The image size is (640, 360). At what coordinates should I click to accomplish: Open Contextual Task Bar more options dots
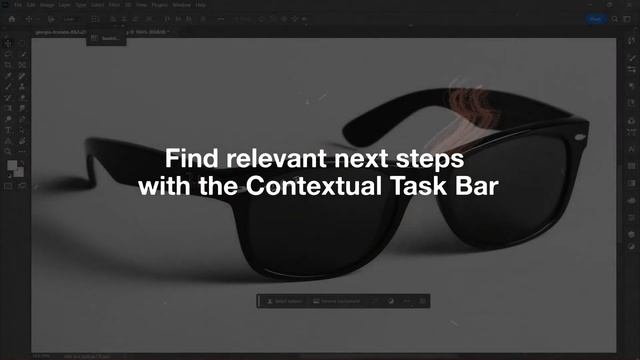click(407, 301)
